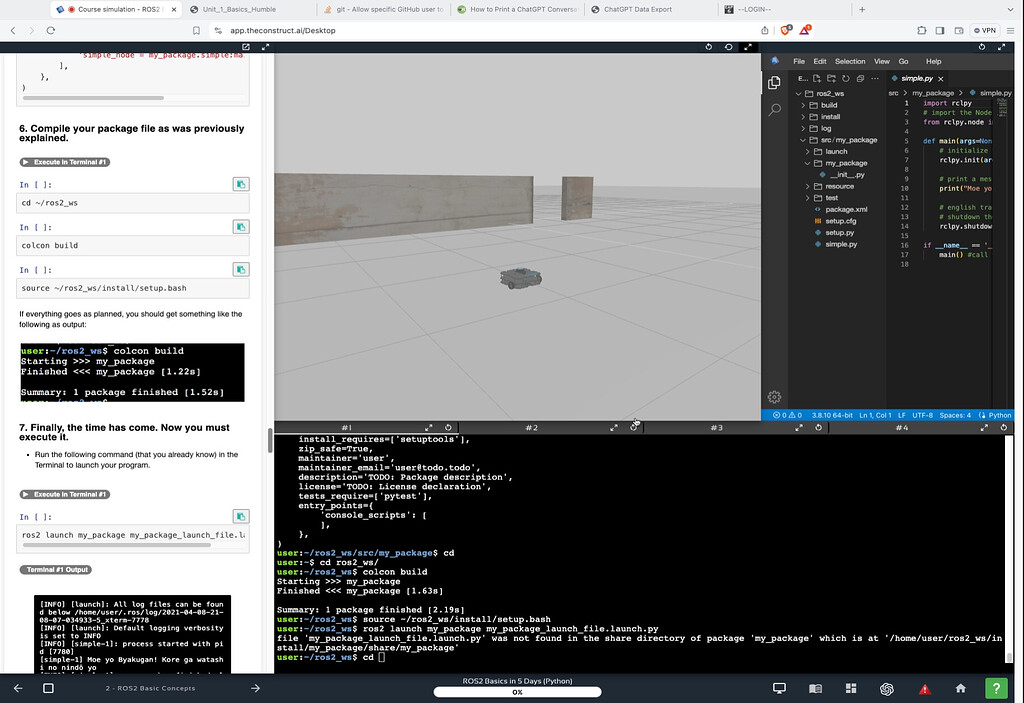
Task: Reload the IDE panel
Action: click(982, 47)
